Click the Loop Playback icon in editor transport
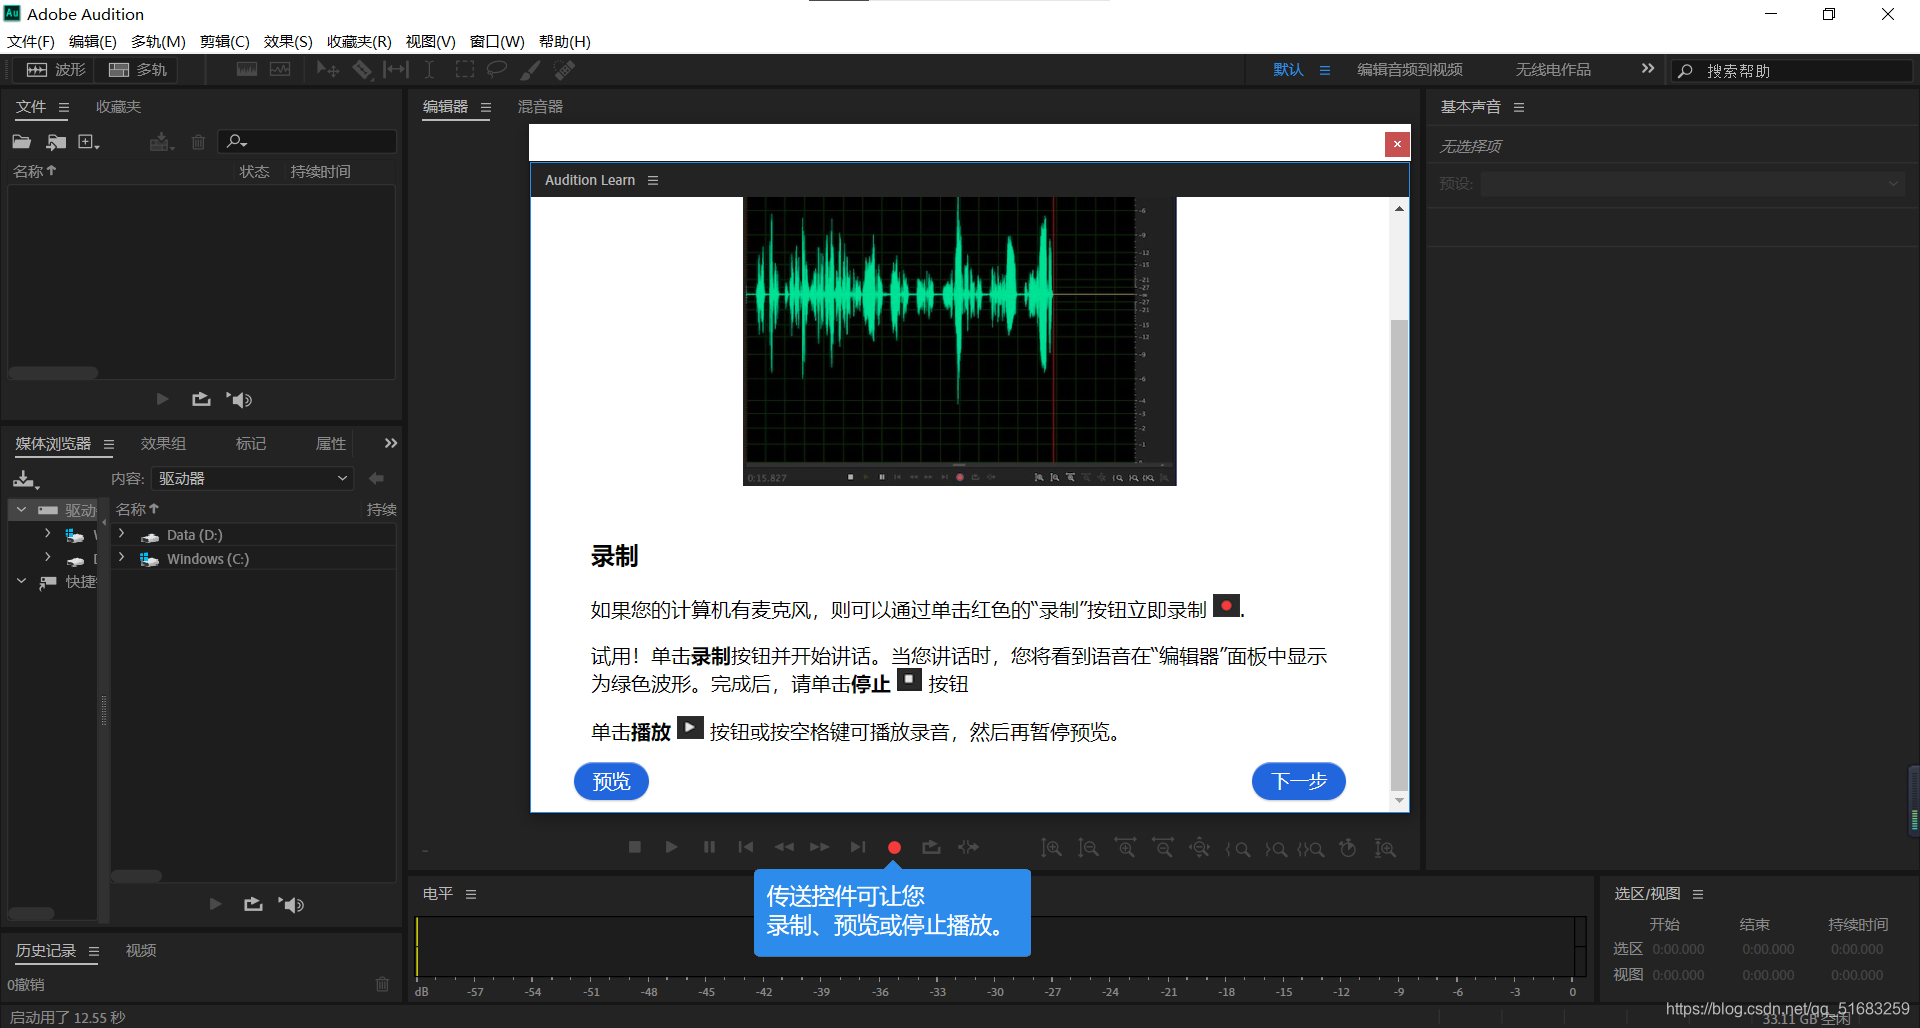The image size is (1920, 1028). point(931,847)
